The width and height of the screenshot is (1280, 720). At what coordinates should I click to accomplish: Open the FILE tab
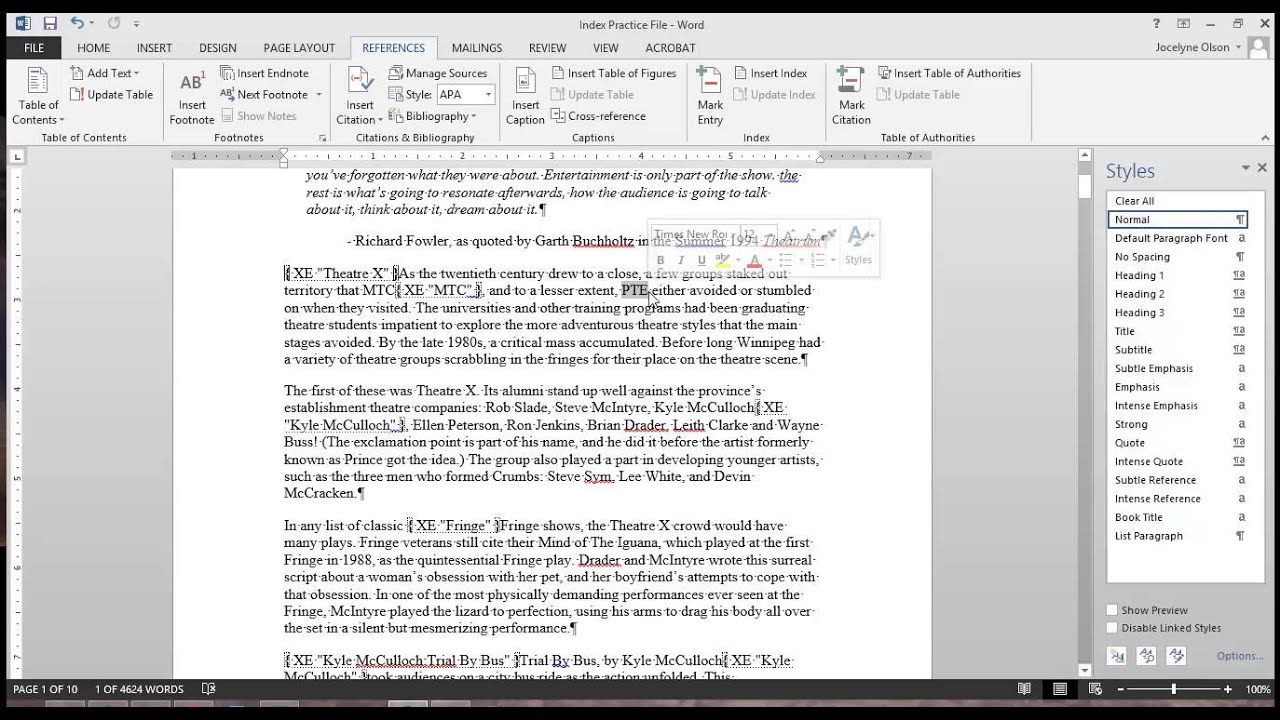34,47
